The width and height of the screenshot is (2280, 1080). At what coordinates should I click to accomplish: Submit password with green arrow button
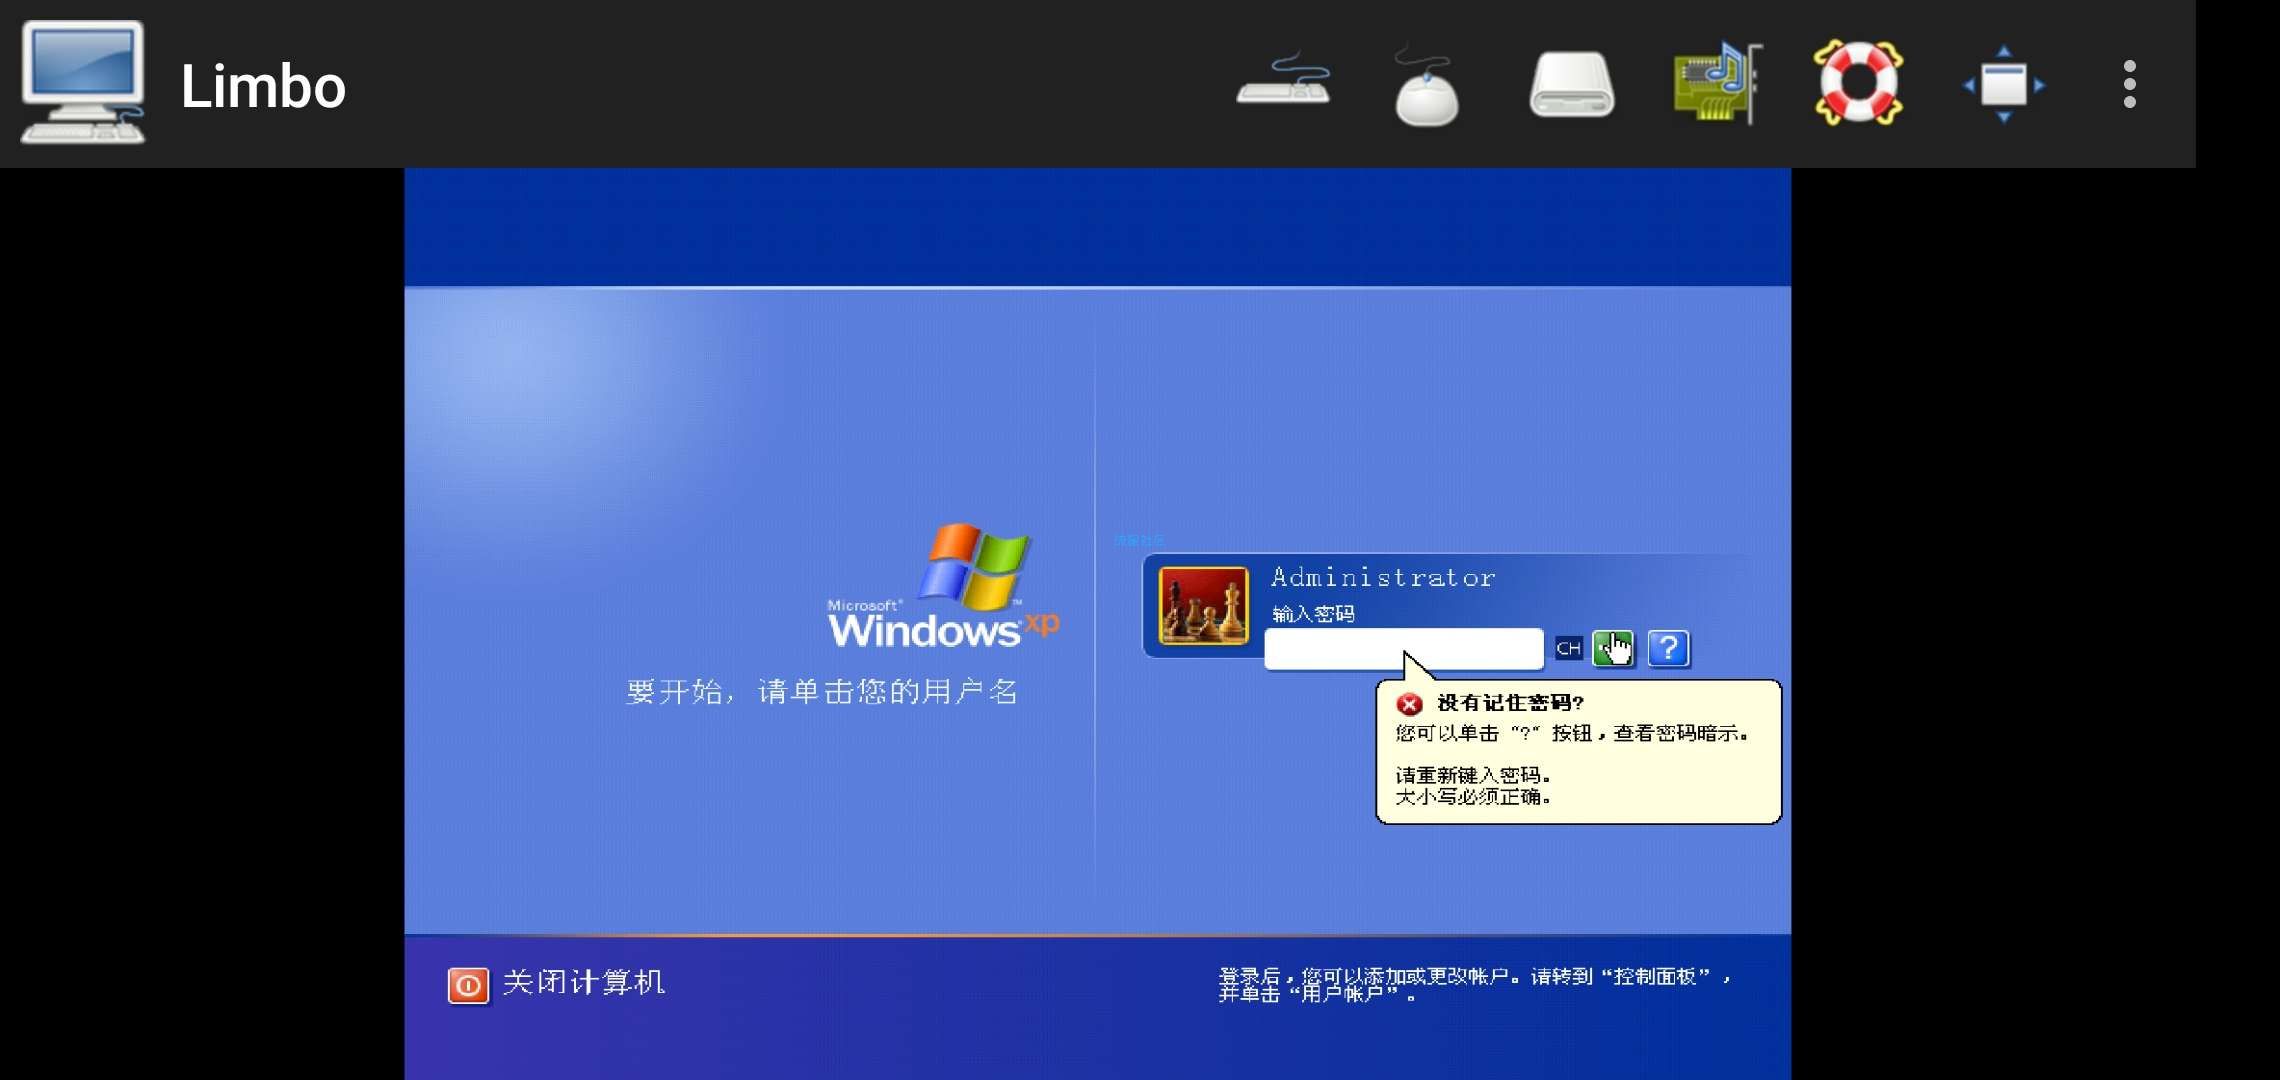point(1613,649)
